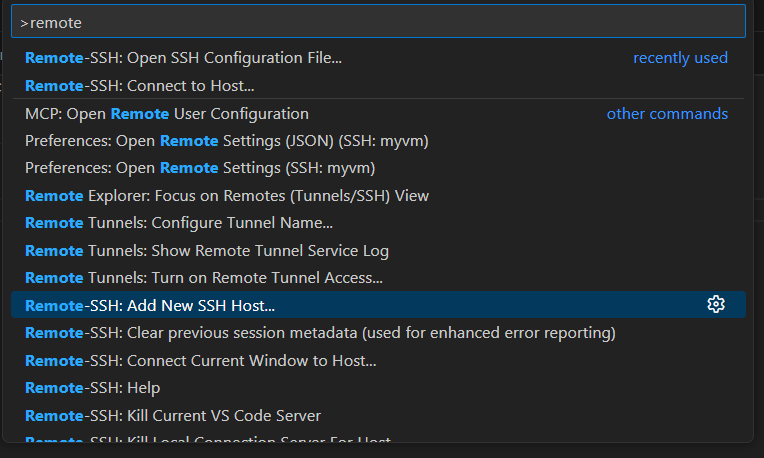764x458 pixels.
Task: Click the command palette input containing ">remote"
Action: coord(380,21)
